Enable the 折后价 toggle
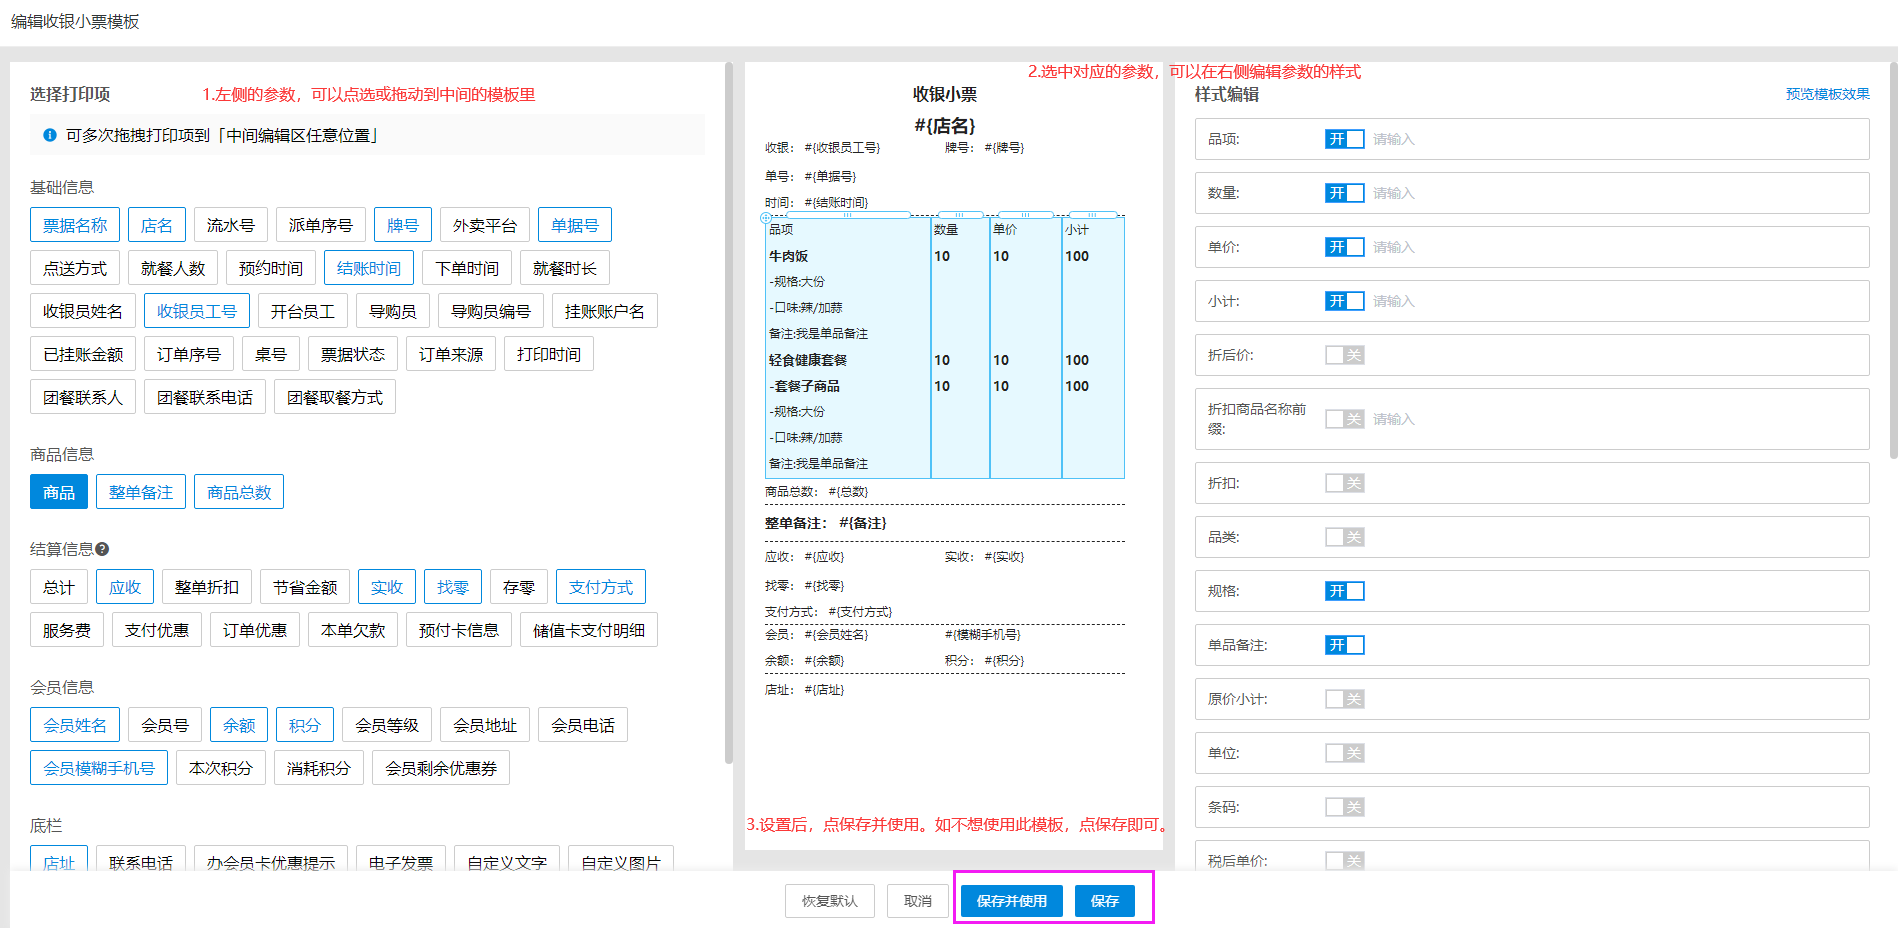This screenshot has height=928, width=1898. tap(1344, 355)
